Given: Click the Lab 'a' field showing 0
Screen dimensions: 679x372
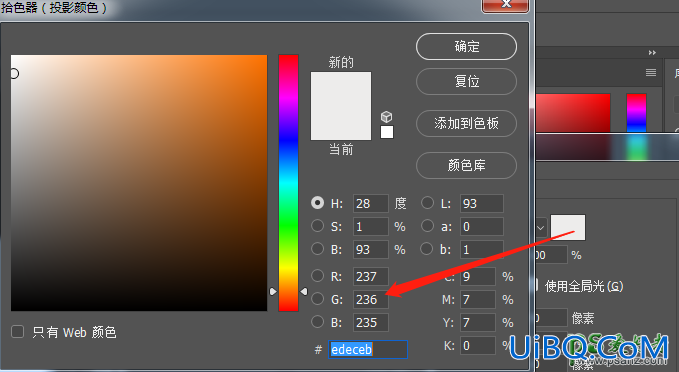Looking at the screenshot, I should point(482,226).
